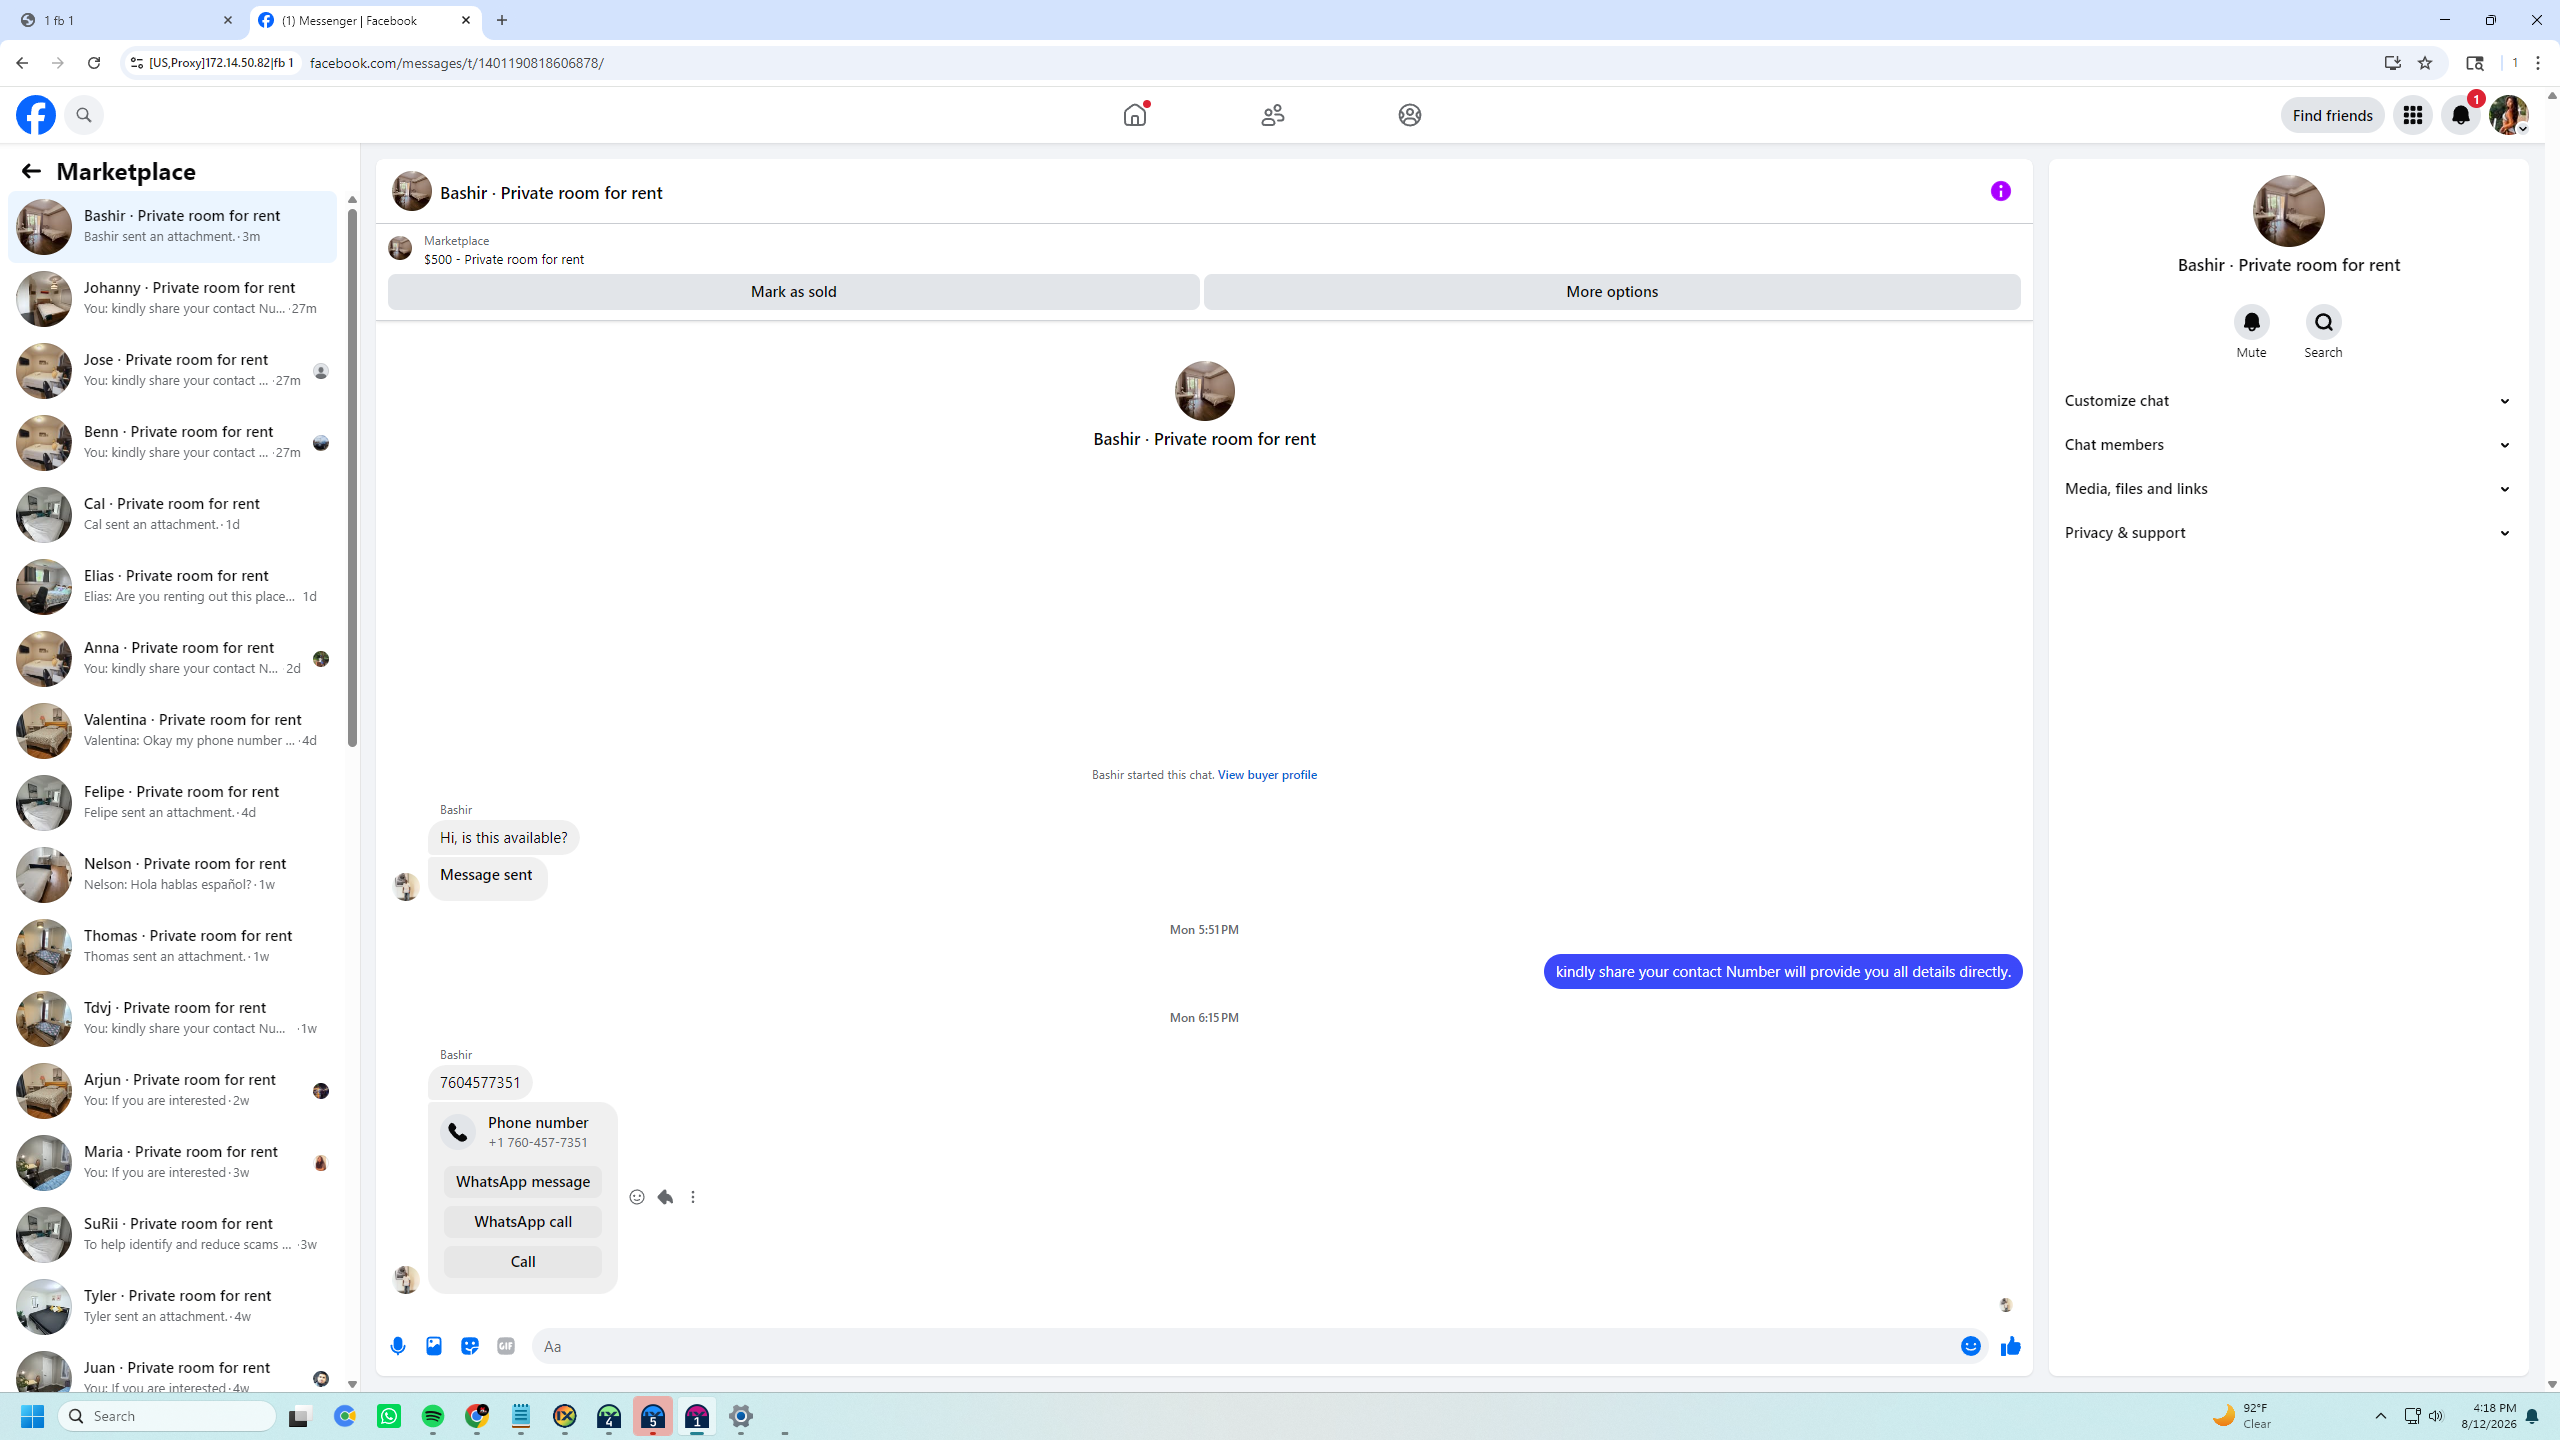Open the Groups icon in top nav

coord(1410,115)
